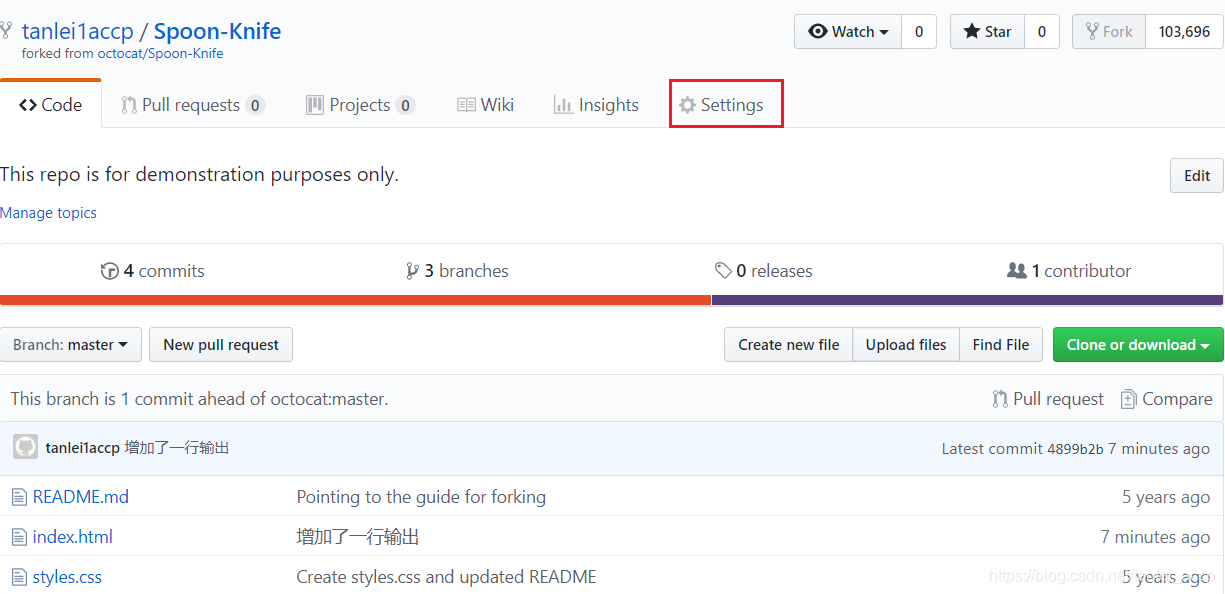This screenshot has height=594, width=1225.
Task: Open the repository Settings tab
Action: click(721, 105)
